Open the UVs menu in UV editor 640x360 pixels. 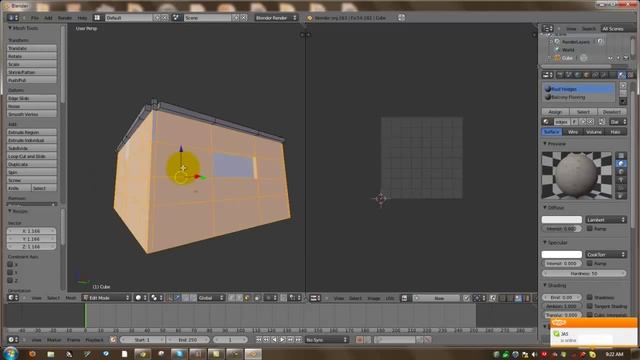point(390,298)
